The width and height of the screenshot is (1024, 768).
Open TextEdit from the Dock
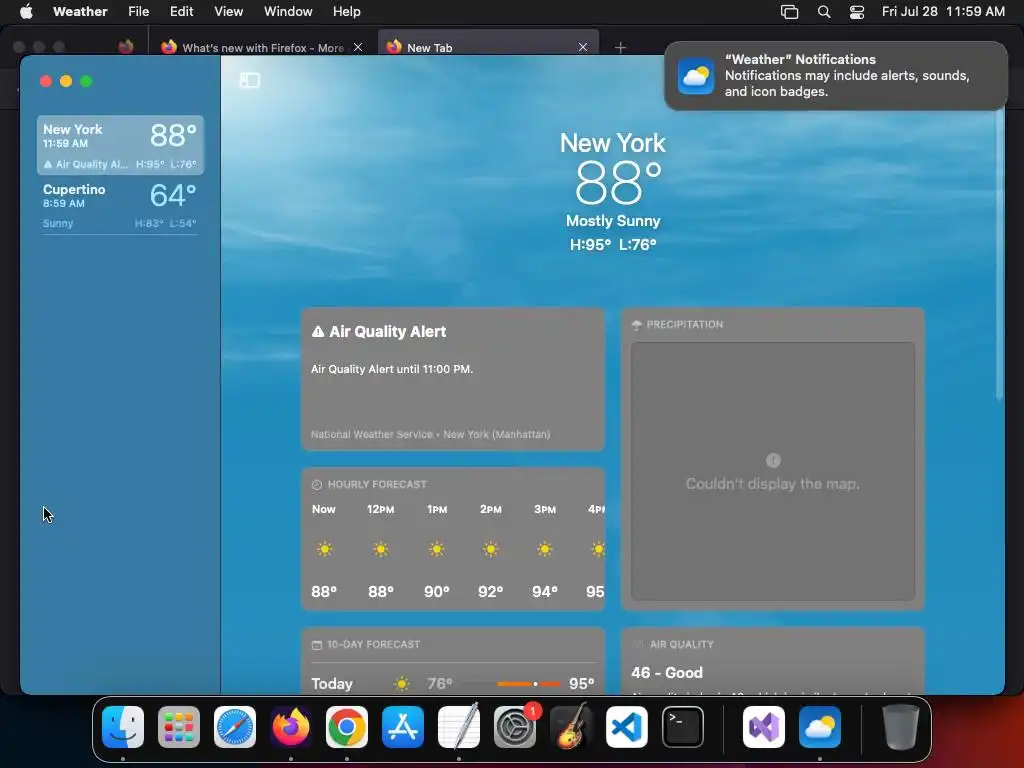click(x=459, y=727)
